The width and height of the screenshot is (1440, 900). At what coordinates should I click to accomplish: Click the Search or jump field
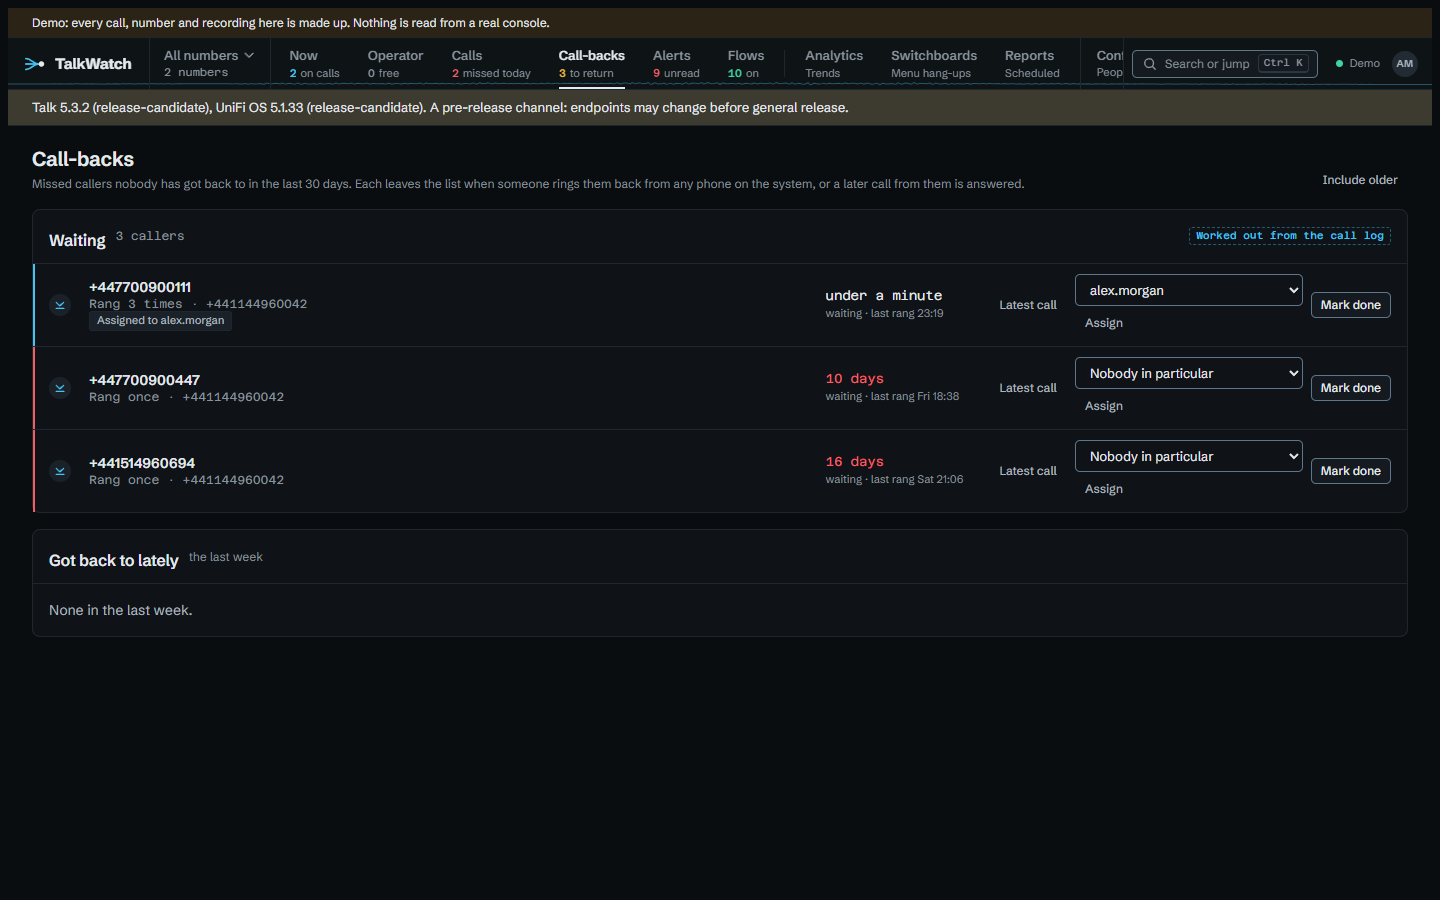coord(1224,64)
